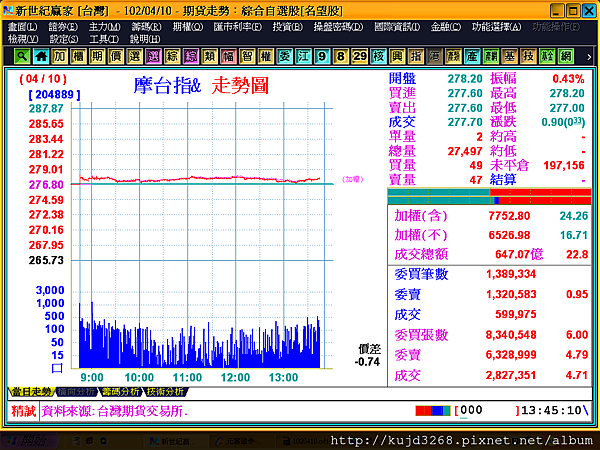Open the 金融(C) menu
The image size is (600, 450).
(x=446, y=27)
